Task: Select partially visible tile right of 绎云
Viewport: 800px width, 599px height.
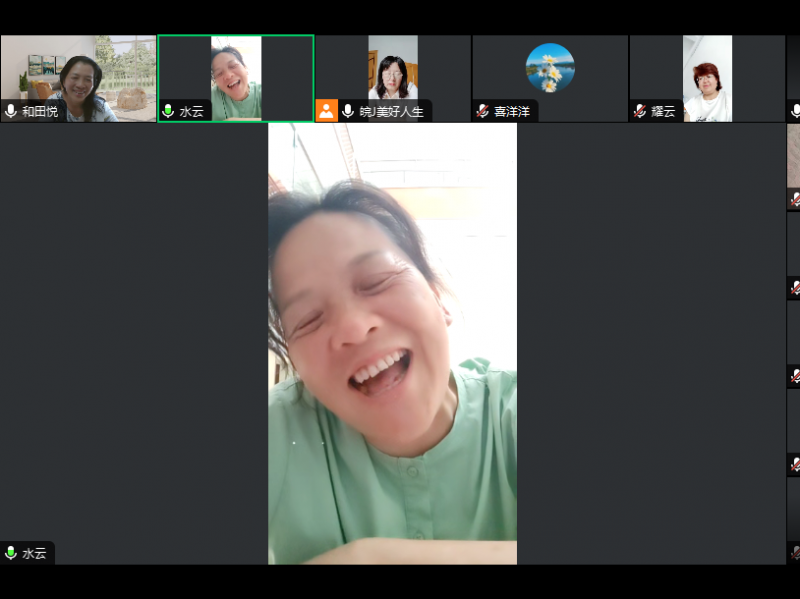Action: (x=793, y=78)
